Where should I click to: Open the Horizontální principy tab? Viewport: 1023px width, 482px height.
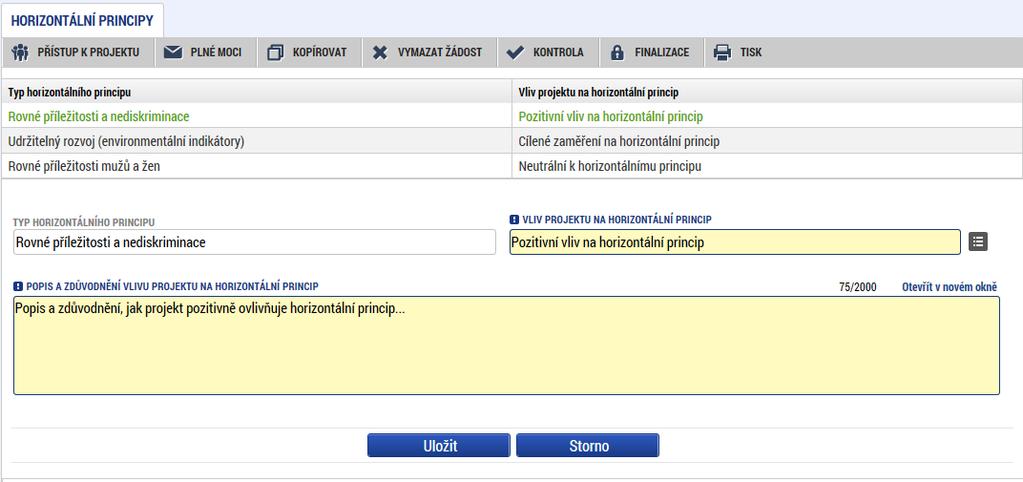(x=82, y=20)
